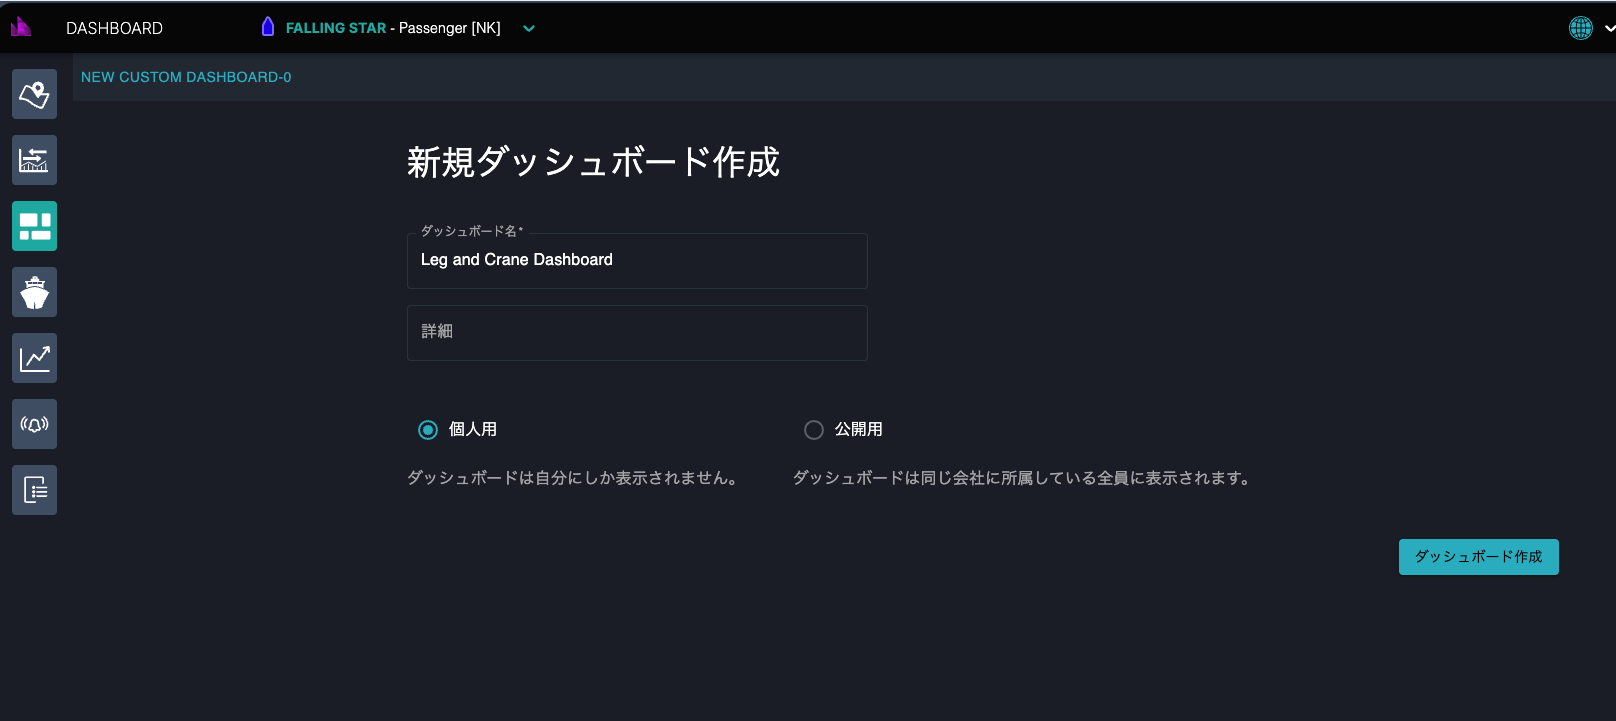Open the alarm bell sidebar icon

coord(34,424)
